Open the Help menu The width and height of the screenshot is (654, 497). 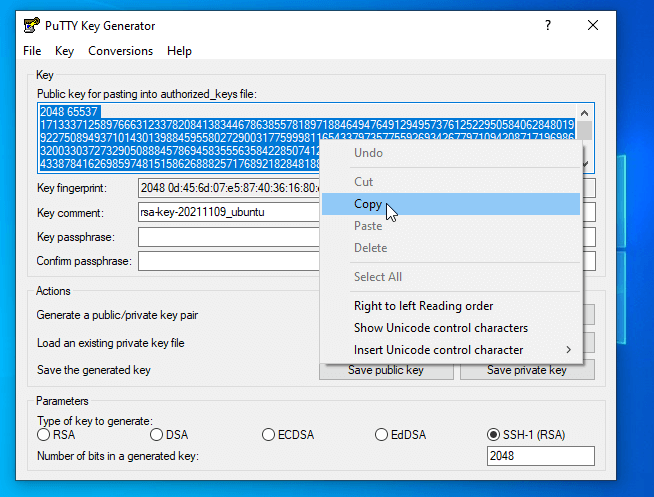(179, 51)
